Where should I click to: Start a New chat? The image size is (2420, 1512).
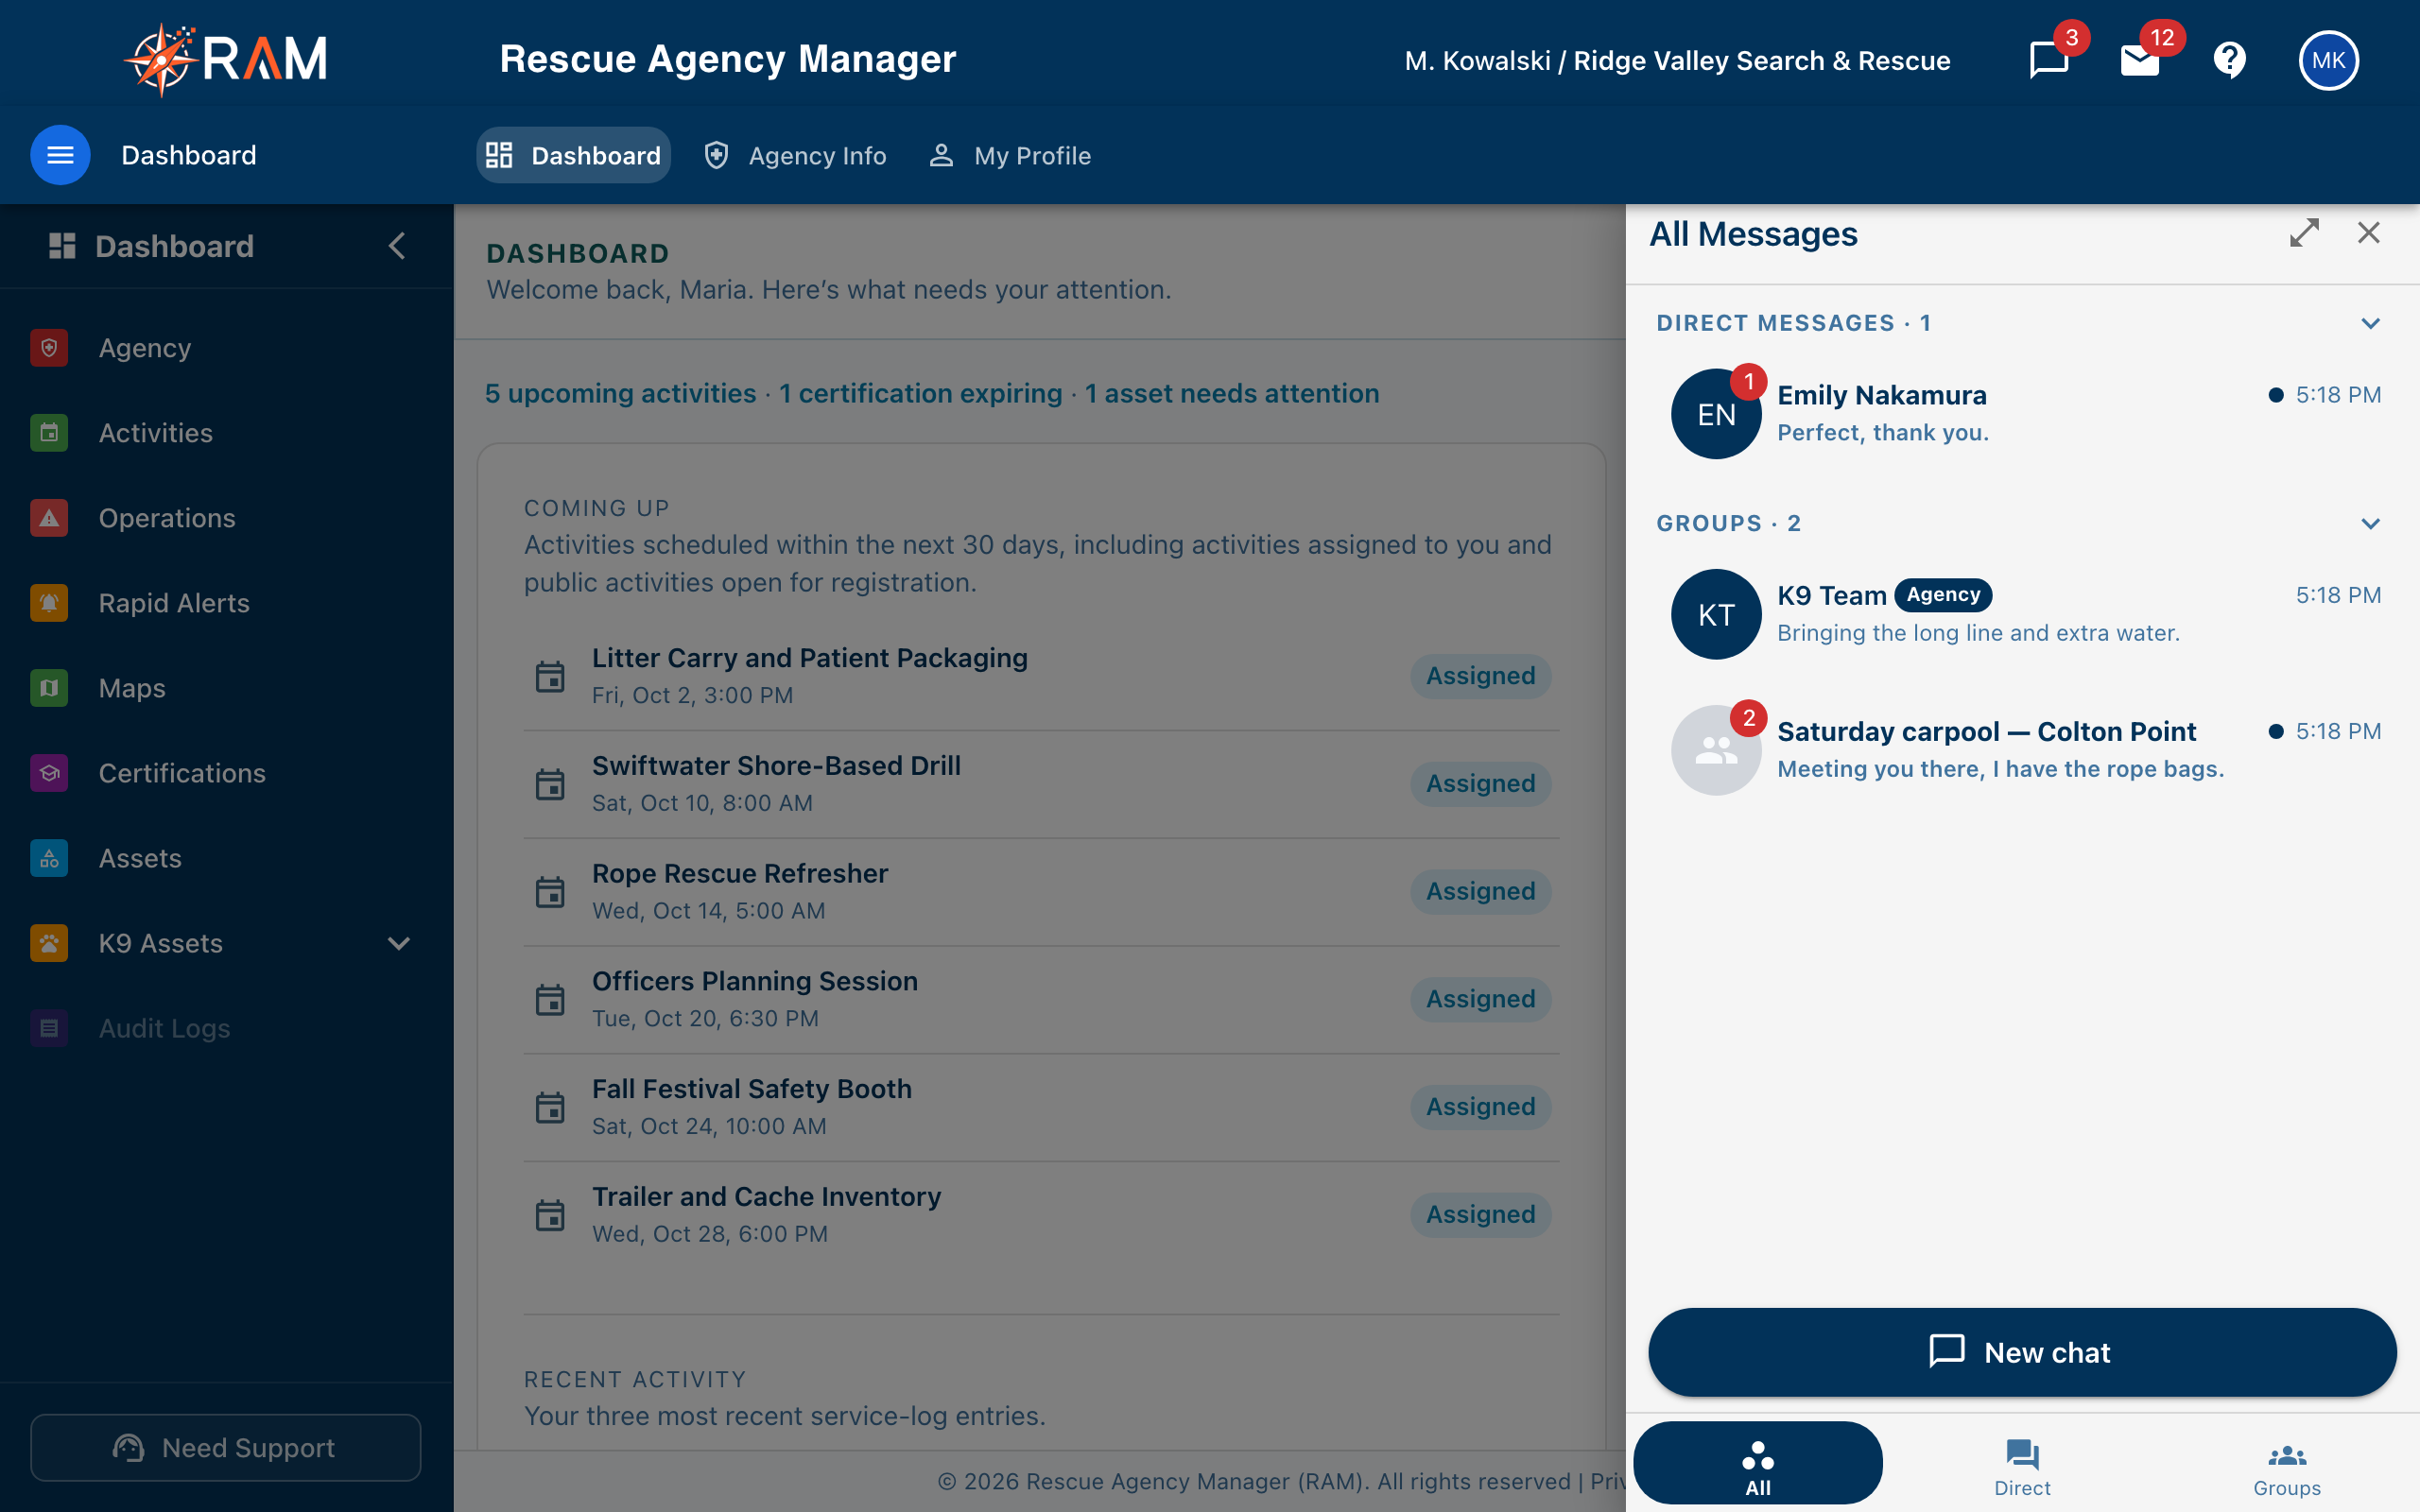click(x=2022, y=1352)
